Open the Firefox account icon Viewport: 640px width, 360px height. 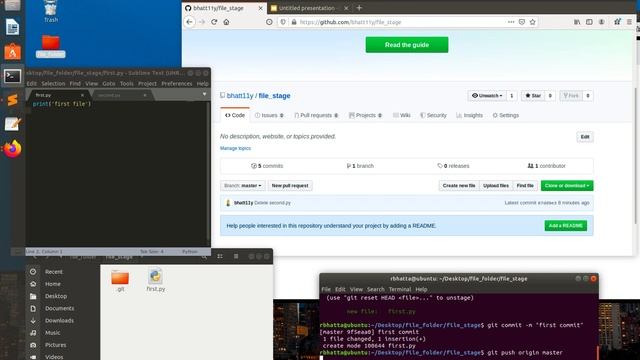602,22
